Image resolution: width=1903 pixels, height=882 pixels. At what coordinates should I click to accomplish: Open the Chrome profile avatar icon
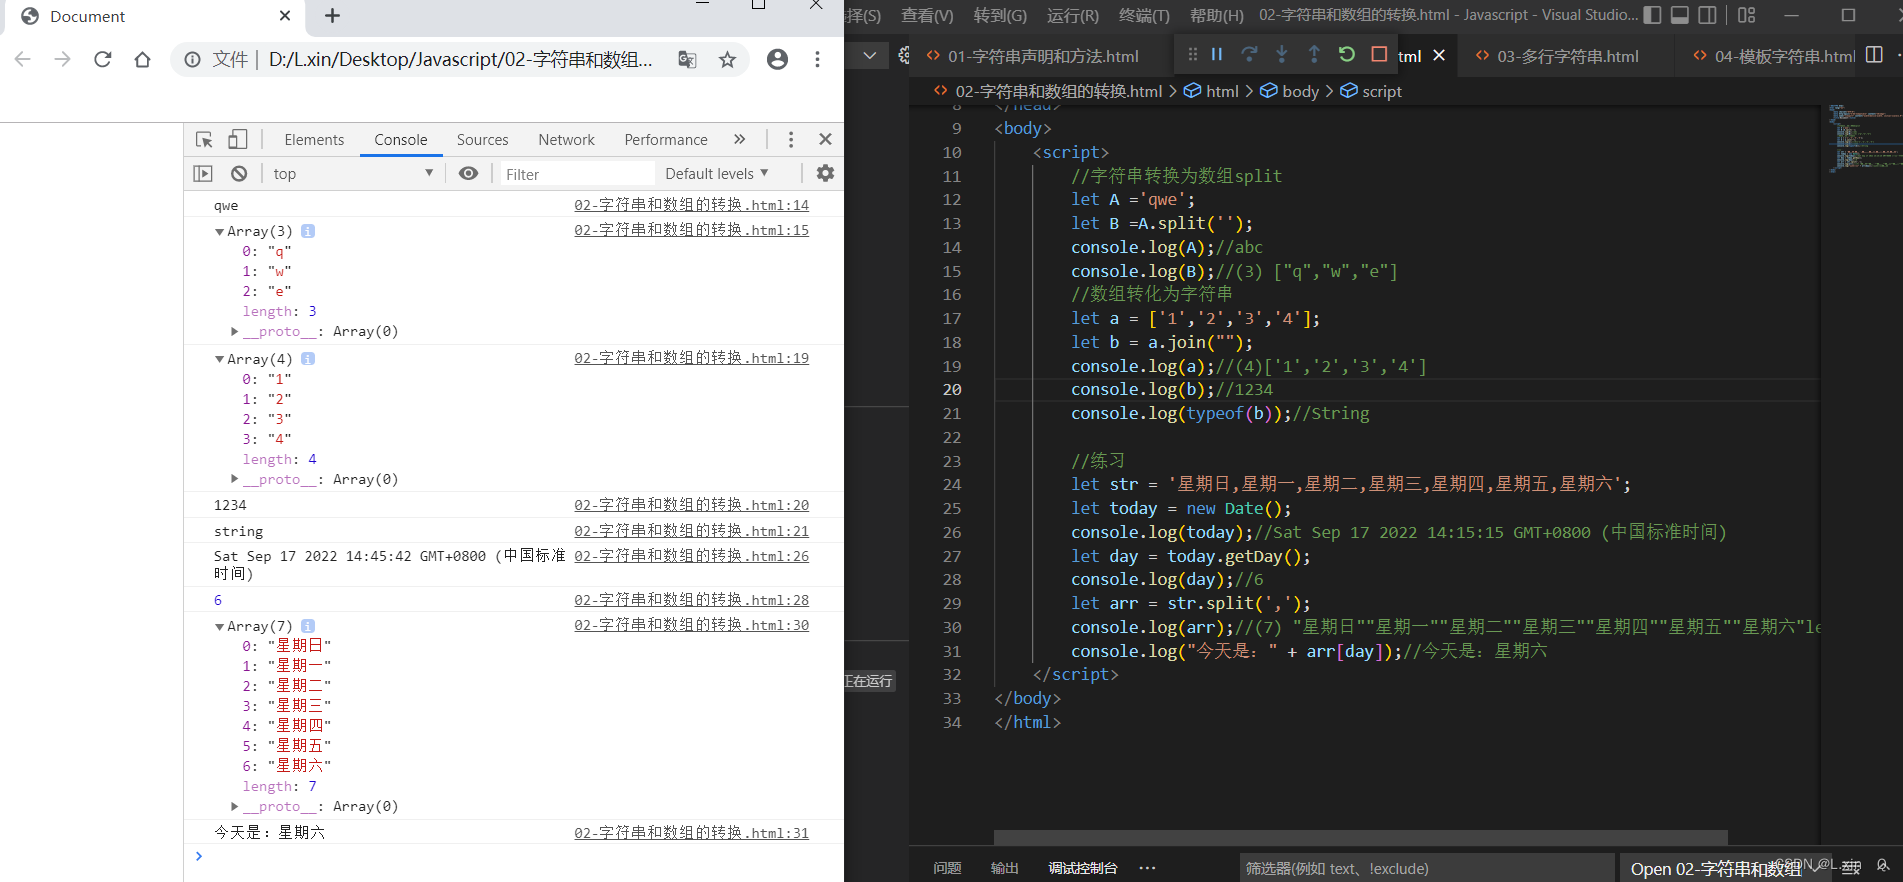pos(777,60)
